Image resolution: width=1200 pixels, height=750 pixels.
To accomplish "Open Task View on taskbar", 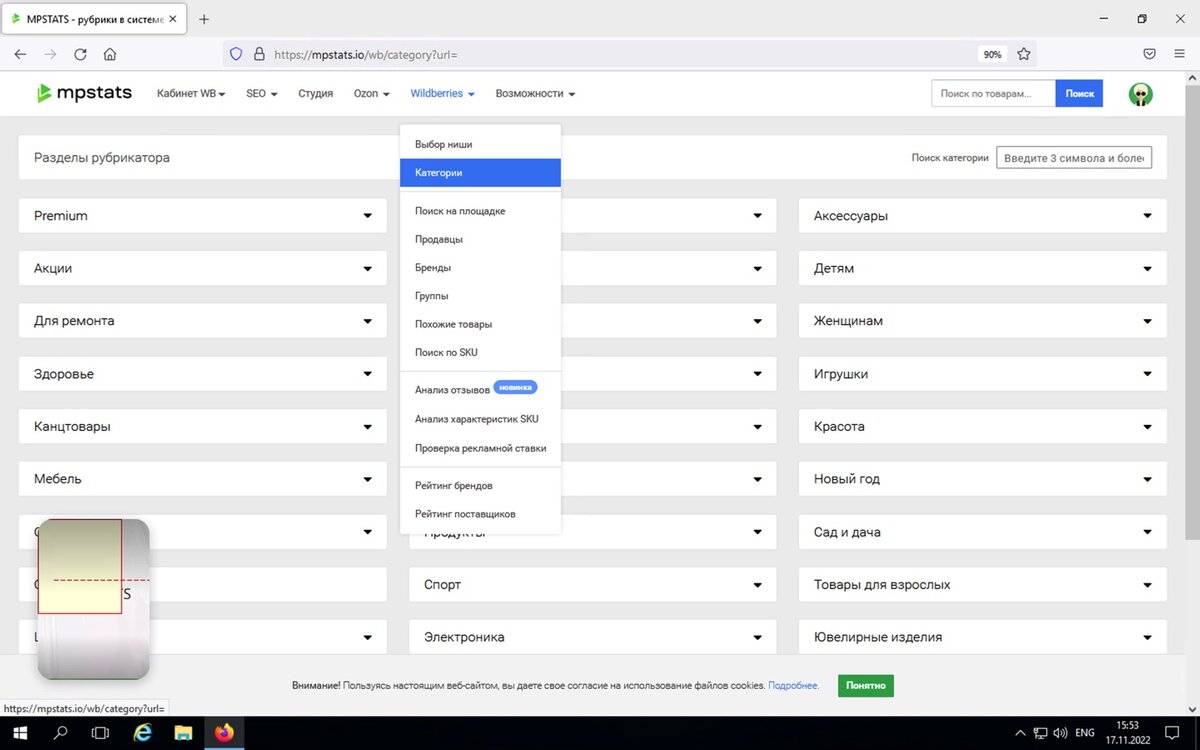I will 100,733.
